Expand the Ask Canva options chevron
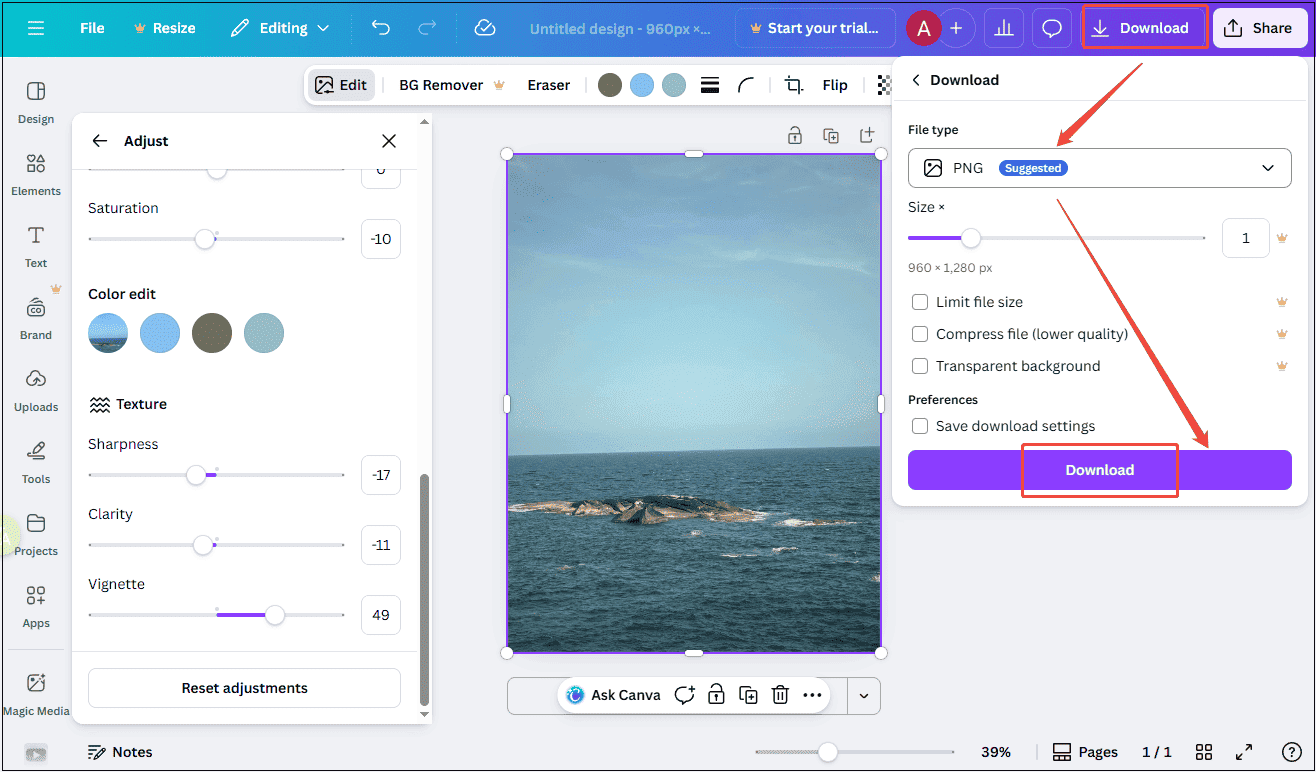This screenshot has width=1316, height=772. tap(863, 695)
